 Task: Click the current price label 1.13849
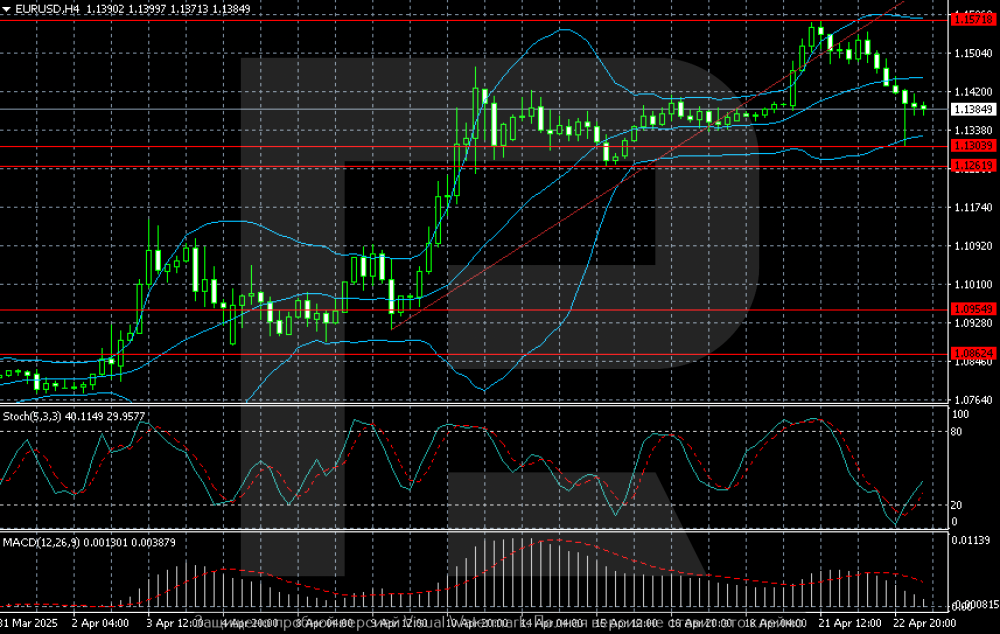pyautogui.click(x=972, y=109)
